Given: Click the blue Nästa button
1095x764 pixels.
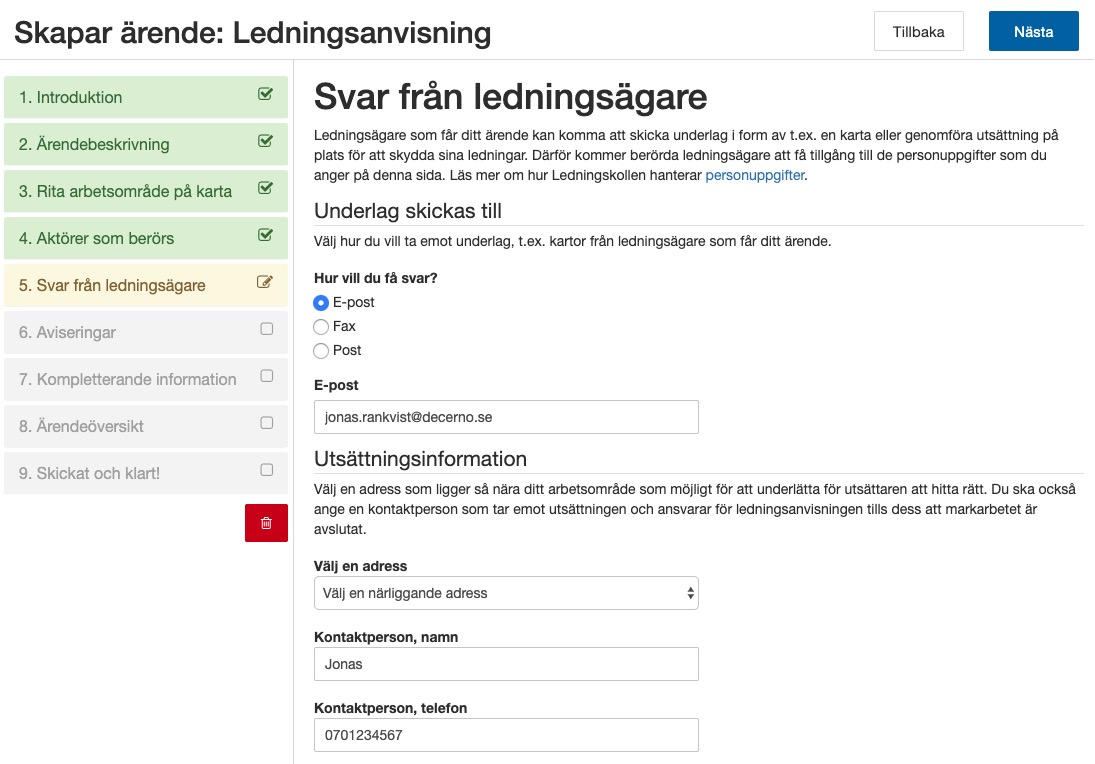Looking at the screenshot, I should pos(1034,31).
